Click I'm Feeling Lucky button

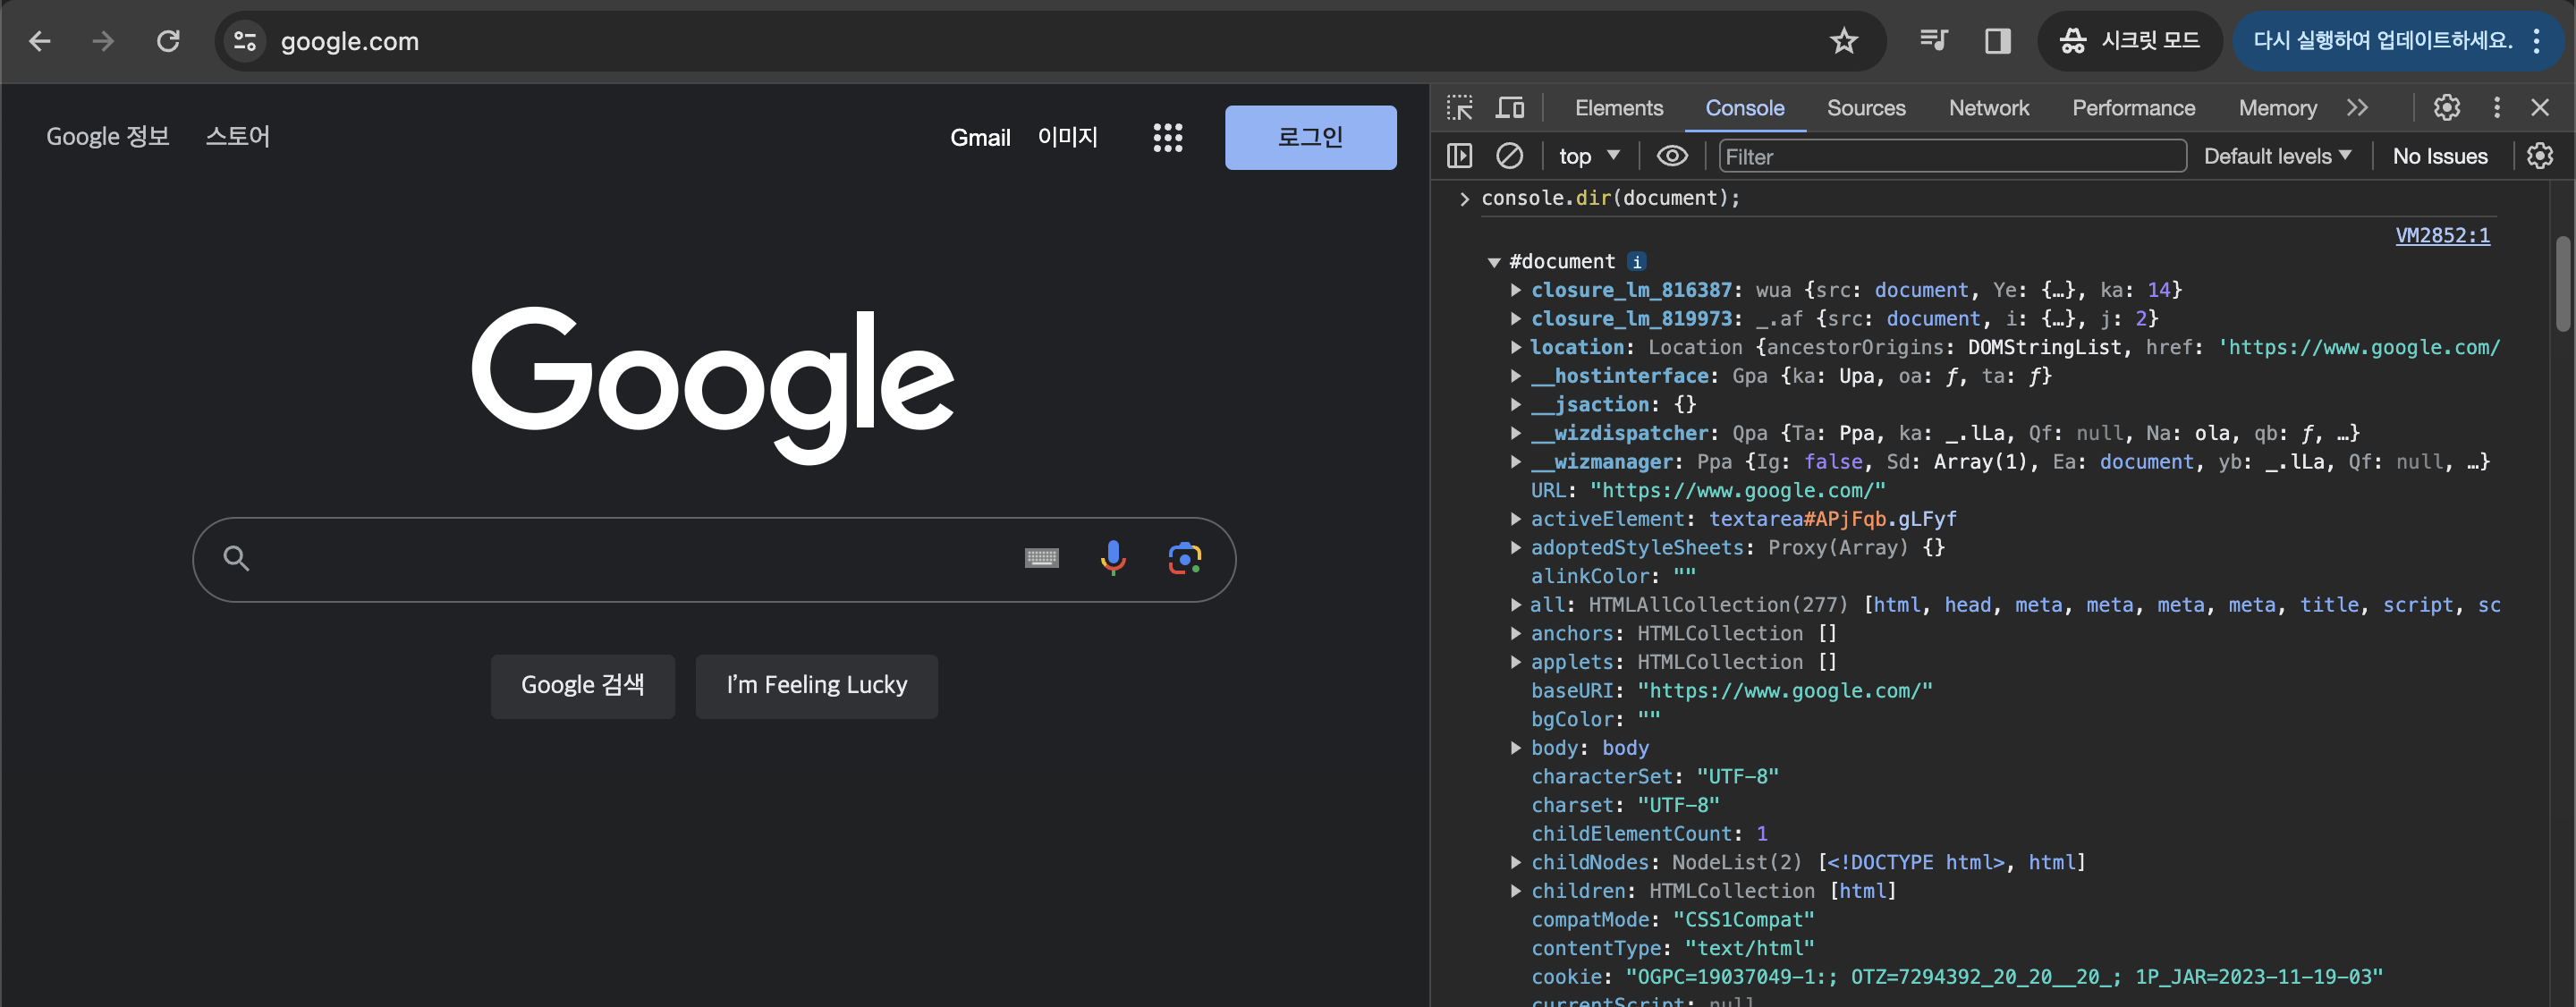coord(816,686)
